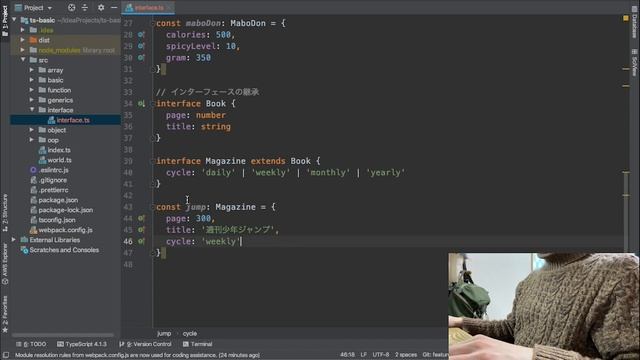Expand External Libraries node
This screenshot has width=640, height=360.
point(14,240)
